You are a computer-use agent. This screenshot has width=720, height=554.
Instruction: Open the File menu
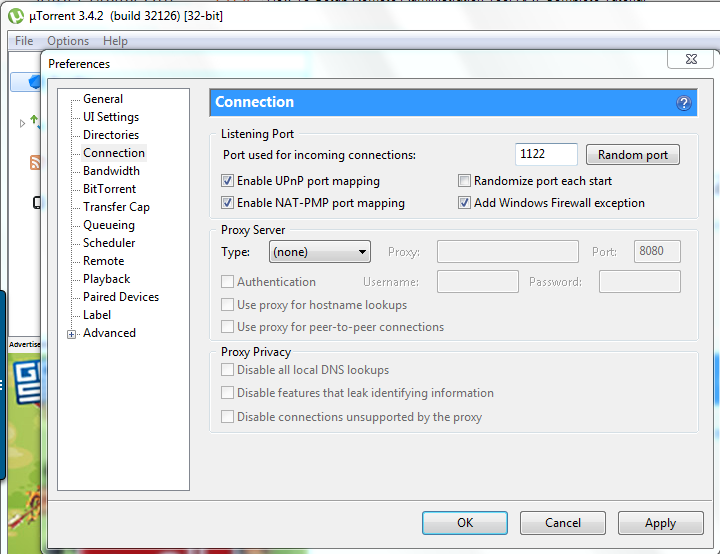coord(24,41)
